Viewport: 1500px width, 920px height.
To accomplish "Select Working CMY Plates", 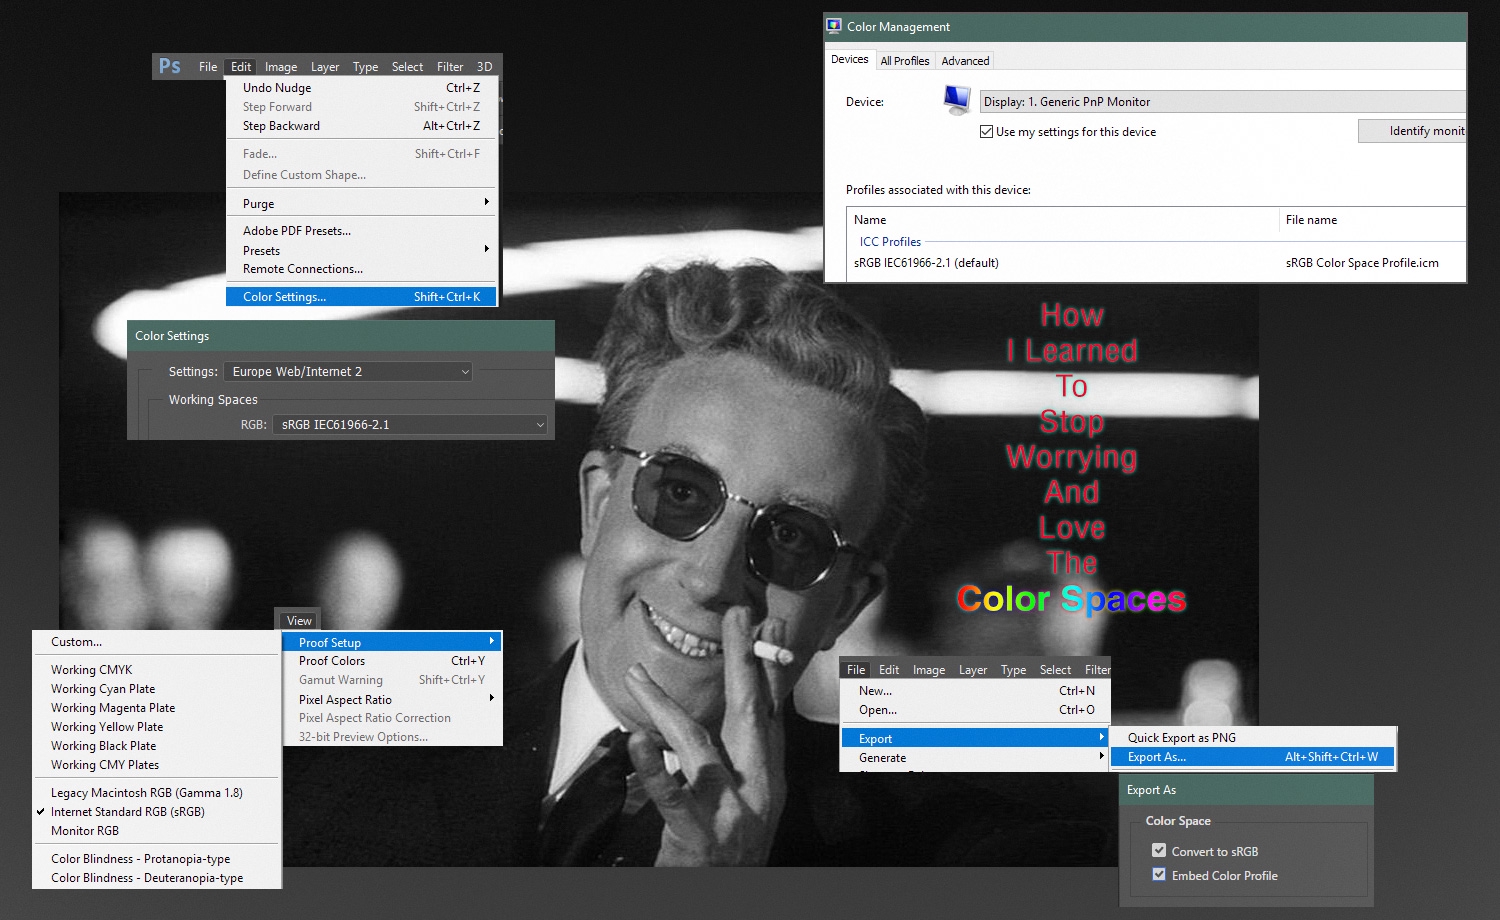I will point(157,765).
